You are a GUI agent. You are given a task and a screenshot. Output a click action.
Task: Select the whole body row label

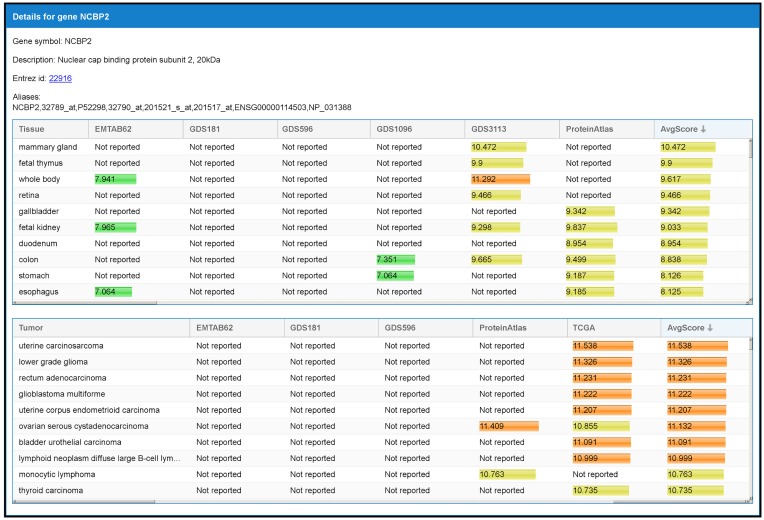click(39, 179)
